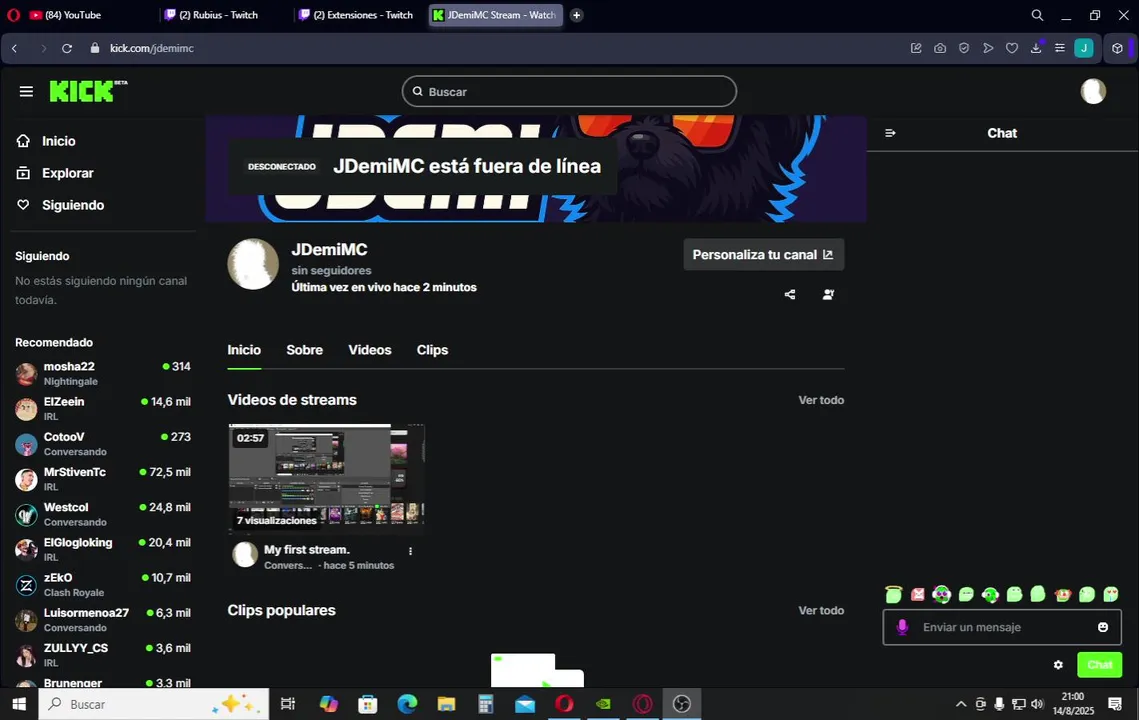Open the Windows Start menu
Viewport: 1139px width, 720px height.
20,704
